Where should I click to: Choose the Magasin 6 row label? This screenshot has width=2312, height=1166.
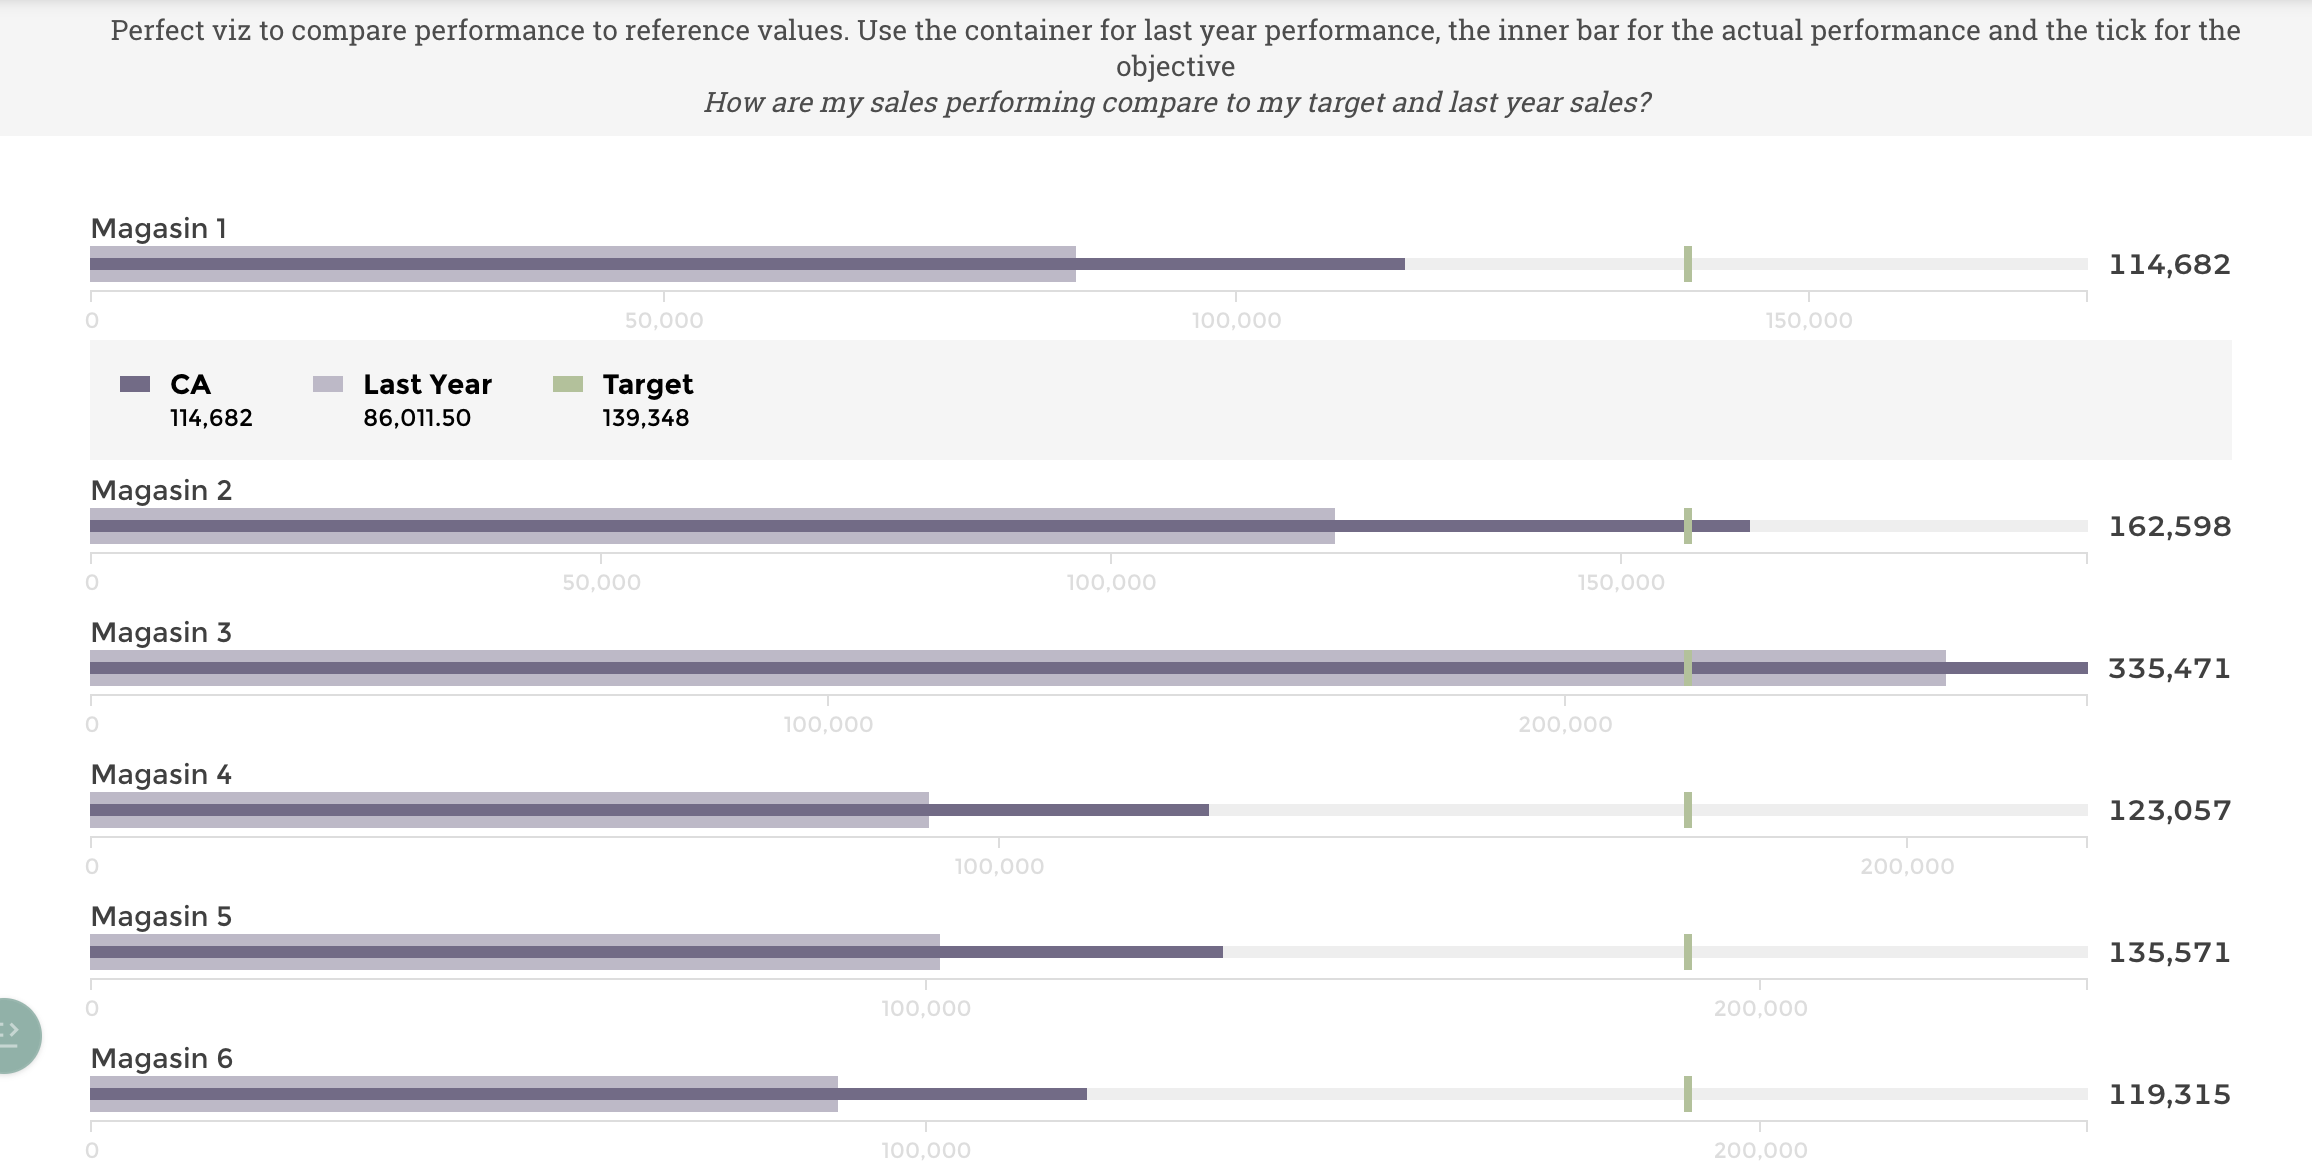162,1059
